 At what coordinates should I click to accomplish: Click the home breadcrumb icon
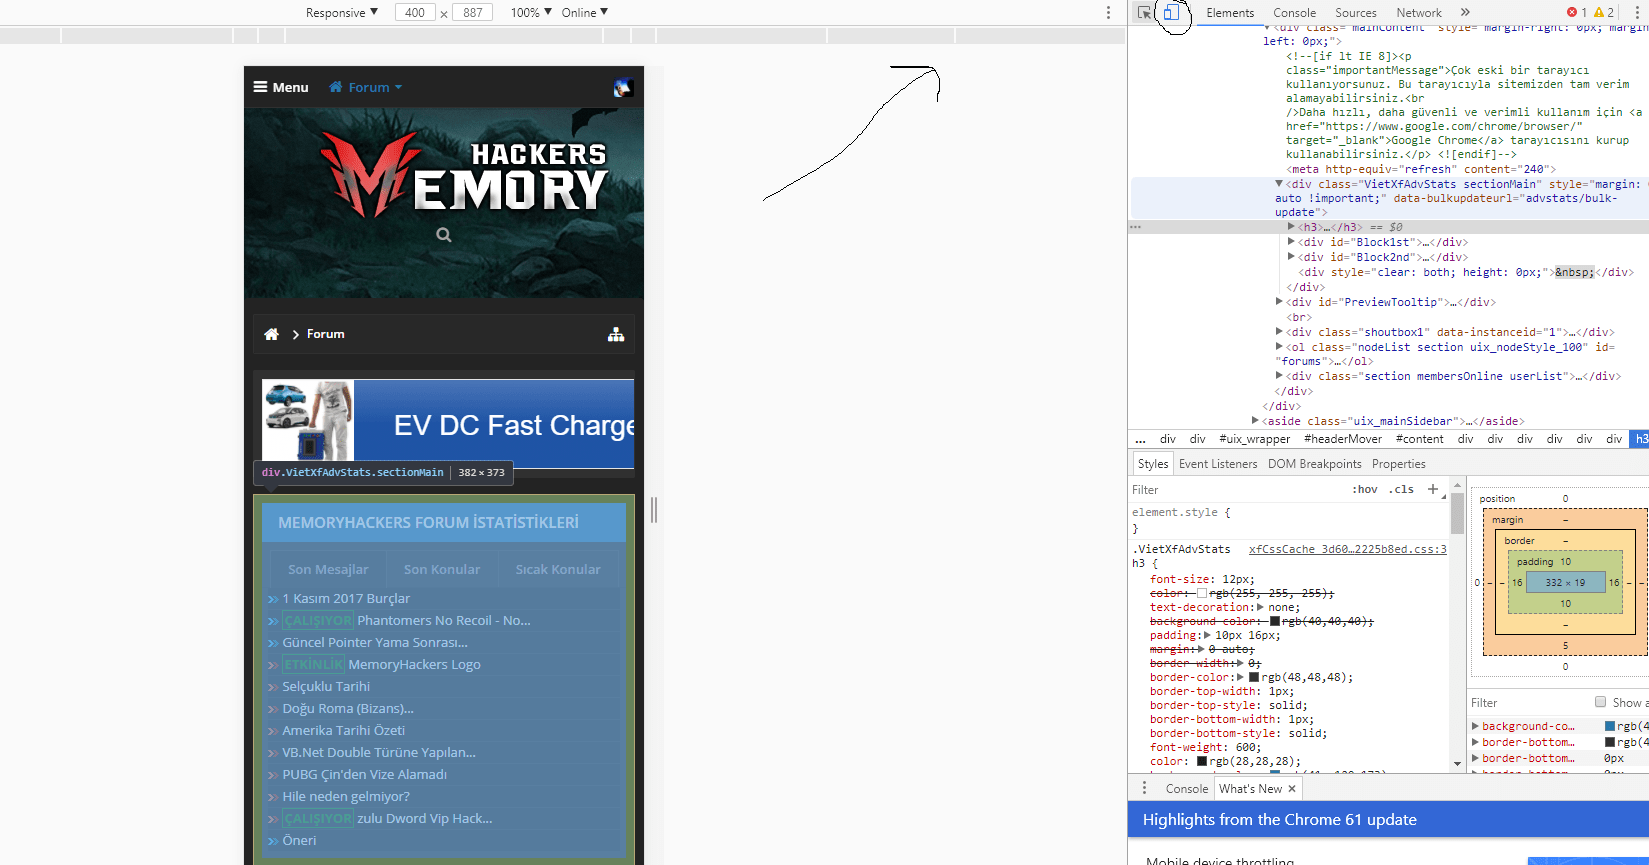click(271, 334)
